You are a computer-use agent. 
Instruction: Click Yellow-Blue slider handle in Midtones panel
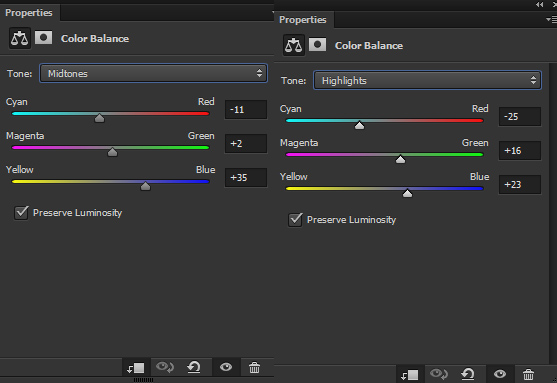tap(145, 186)
